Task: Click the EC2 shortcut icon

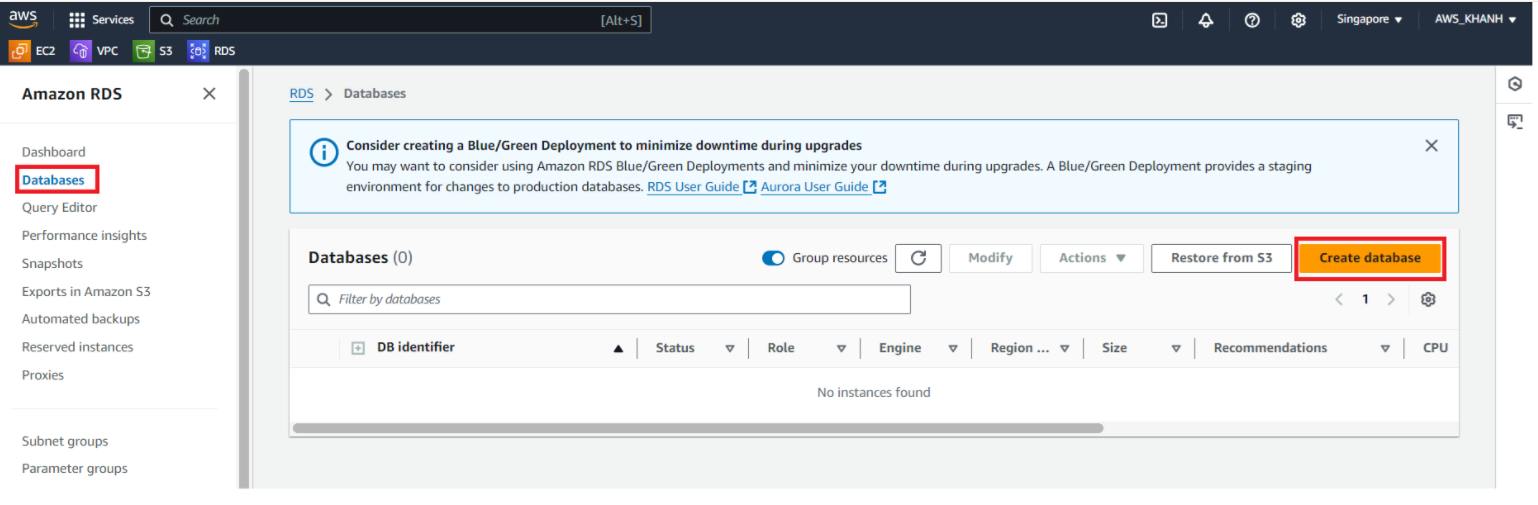Action: pos(19,50)
